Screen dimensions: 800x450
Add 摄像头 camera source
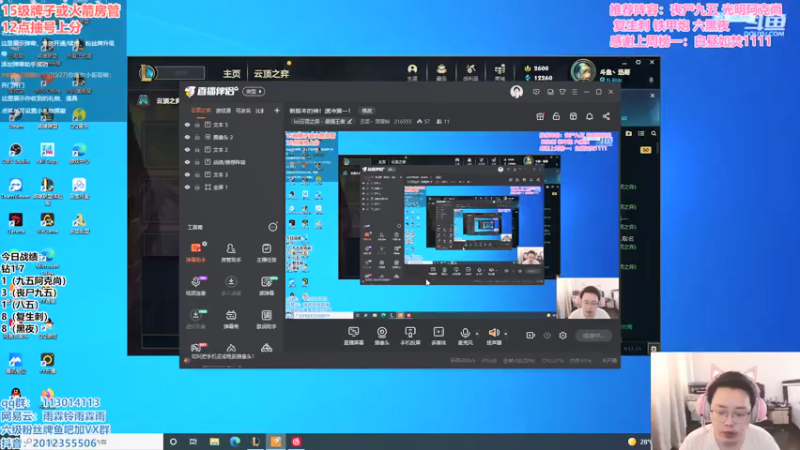(x=382, y=336)
